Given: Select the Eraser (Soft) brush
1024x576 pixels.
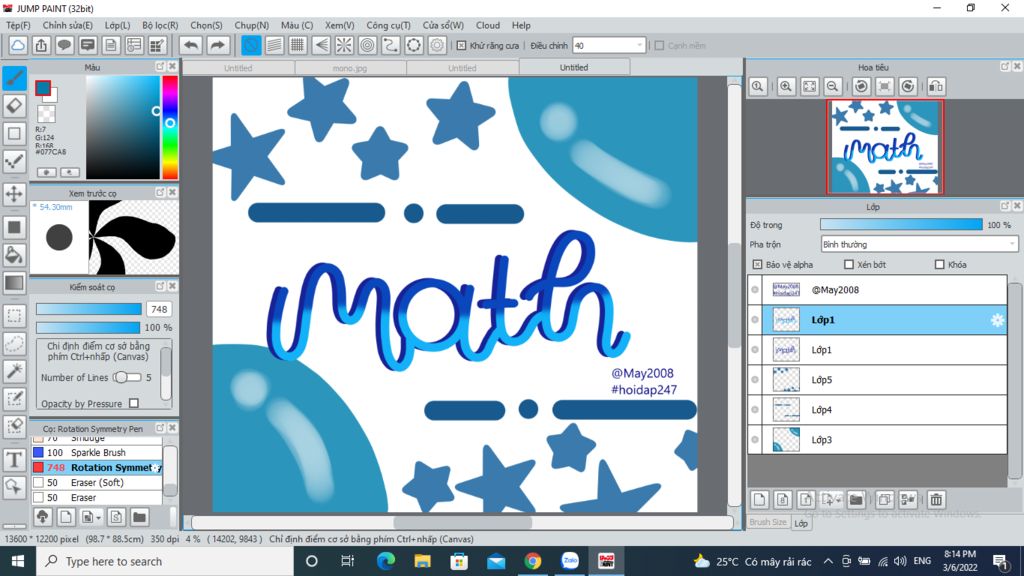Looking at the screenshot, I should [97, 483].
